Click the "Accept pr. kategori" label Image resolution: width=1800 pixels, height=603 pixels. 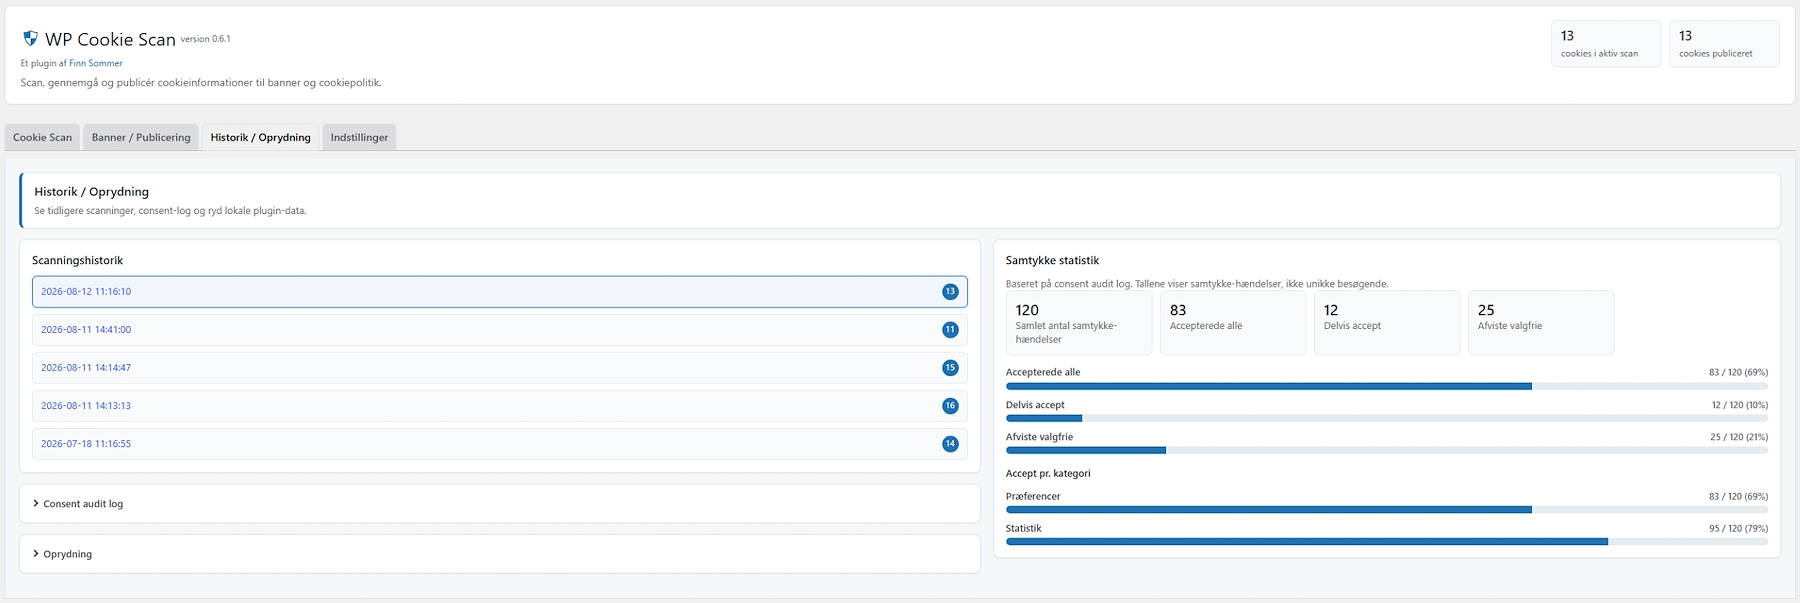tap(1048, 473)
